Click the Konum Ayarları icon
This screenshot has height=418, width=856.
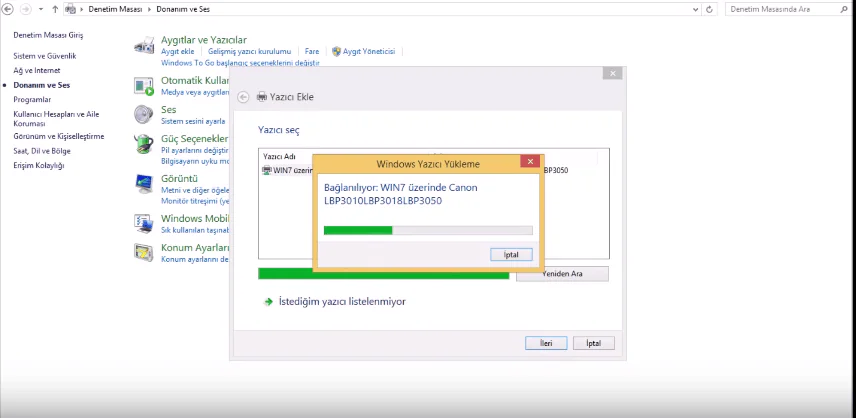pos(144,253)
